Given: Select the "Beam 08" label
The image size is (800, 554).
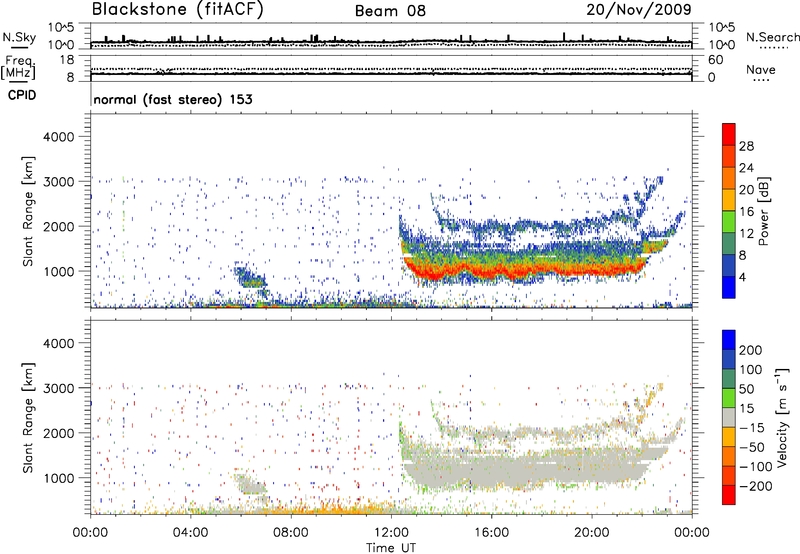Looking at the screenshot, I should click(x=390, y=11).
